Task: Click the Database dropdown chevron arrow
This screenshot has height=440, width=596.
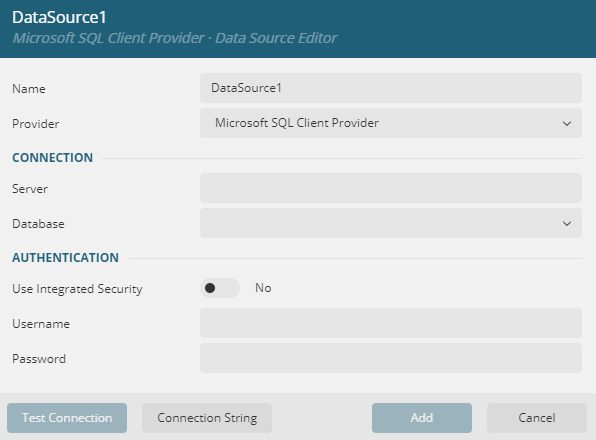Action: coord(567,223)
